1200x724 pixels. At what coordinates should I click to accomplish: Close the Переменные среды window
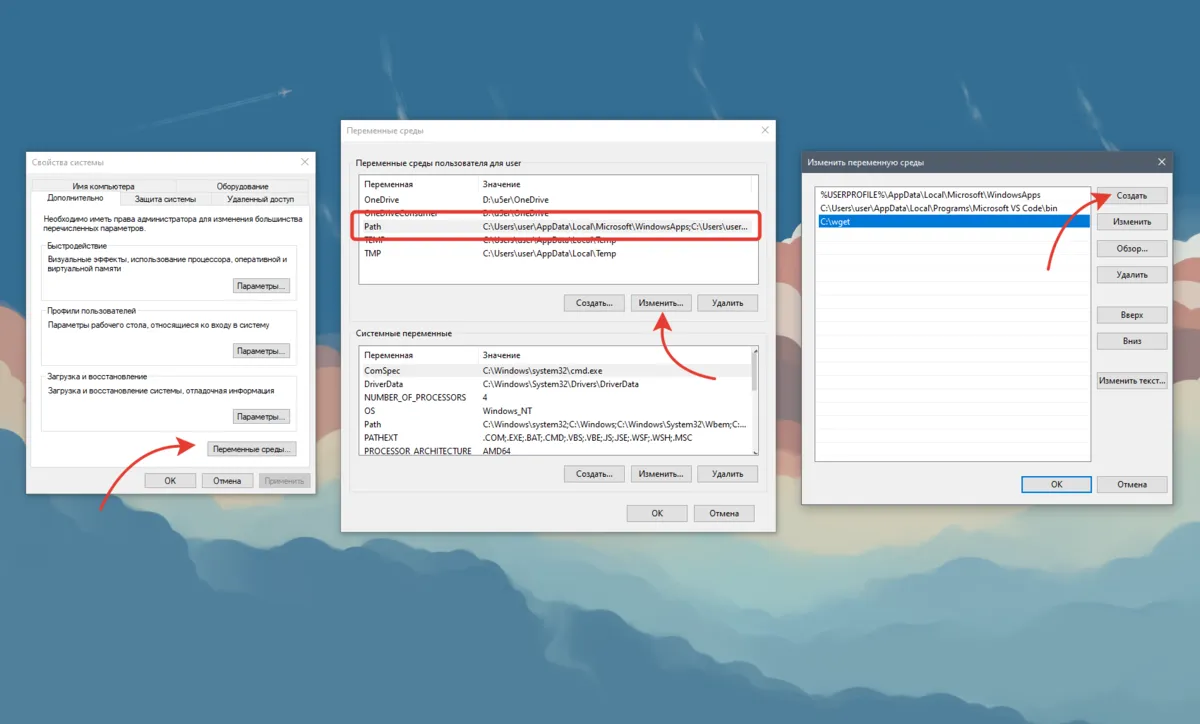[765, 130]
